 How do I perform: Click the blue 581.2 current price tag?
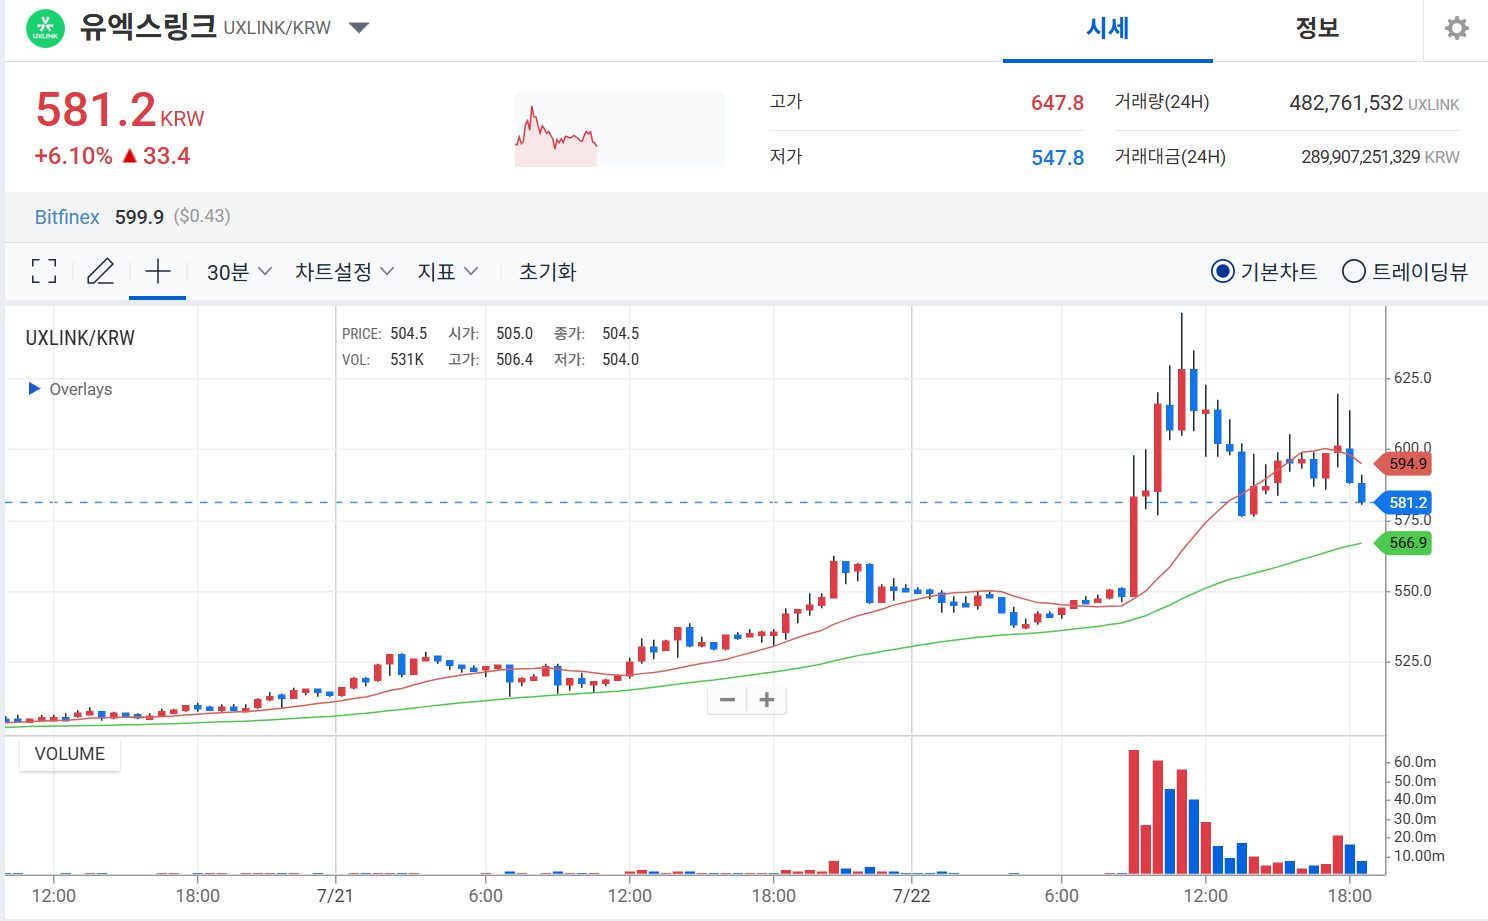(1403, 503)
